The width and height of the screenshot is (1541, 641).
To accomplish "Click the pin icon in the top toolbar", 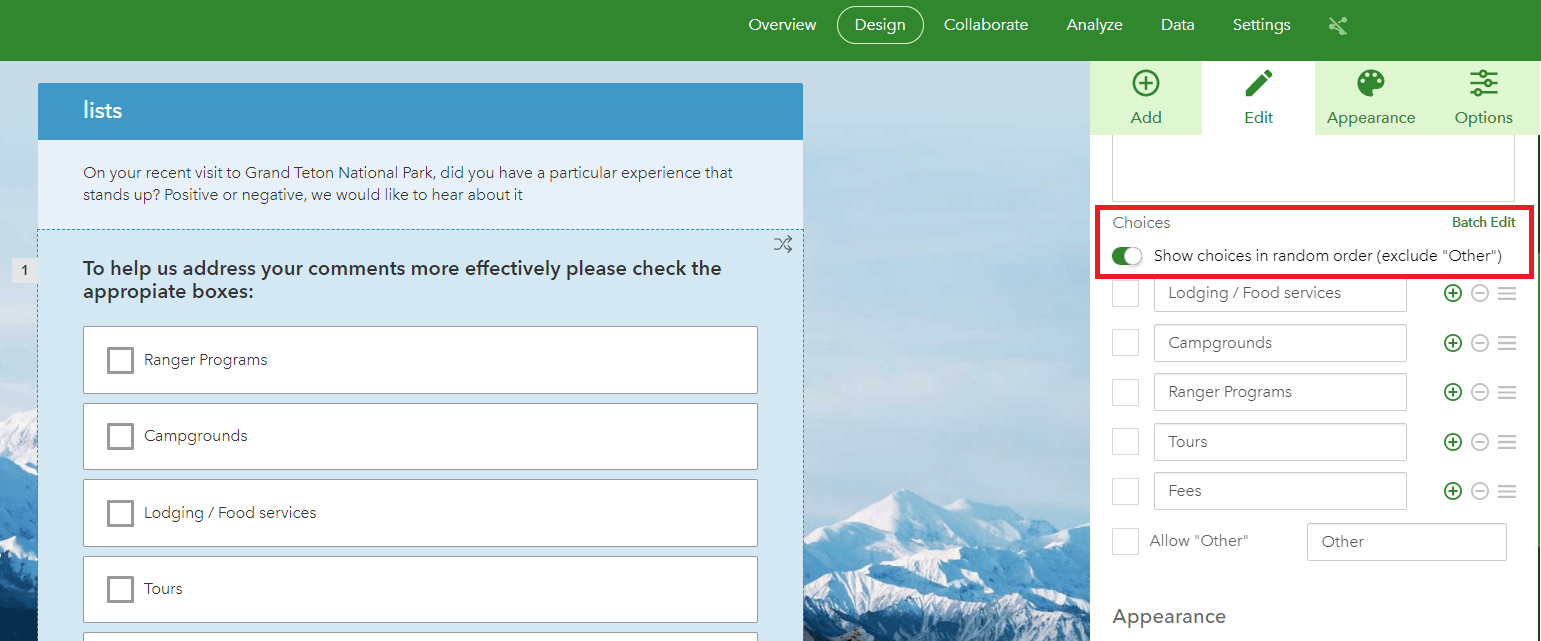I will click(x=1337, y=25).
